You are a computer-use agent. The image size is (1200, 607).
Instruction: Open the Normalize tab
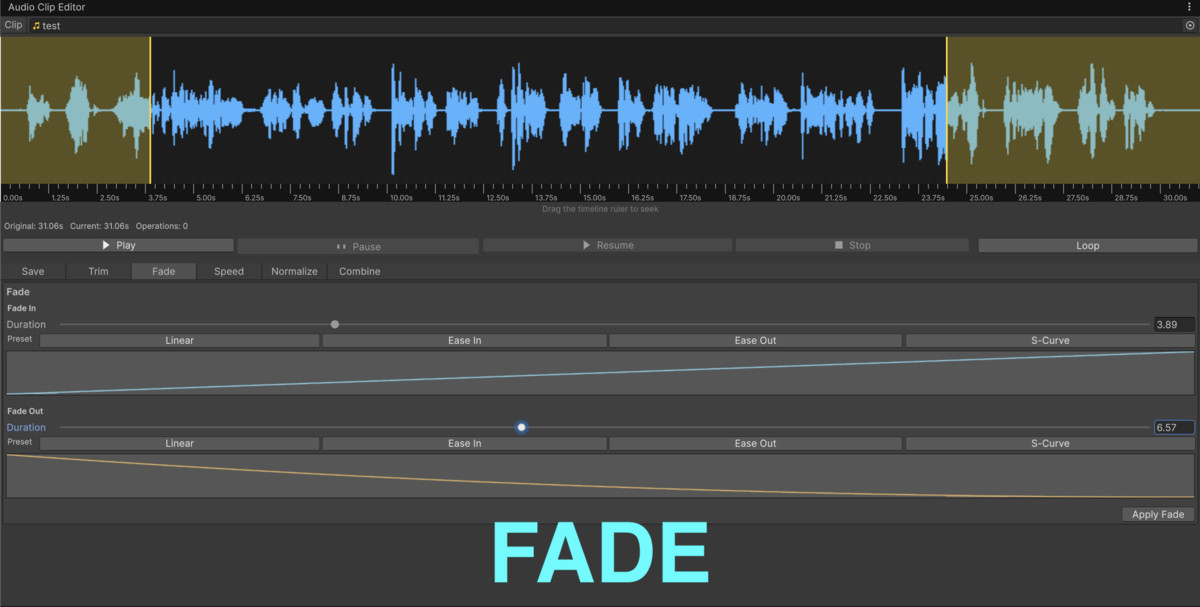pos(294,271)
